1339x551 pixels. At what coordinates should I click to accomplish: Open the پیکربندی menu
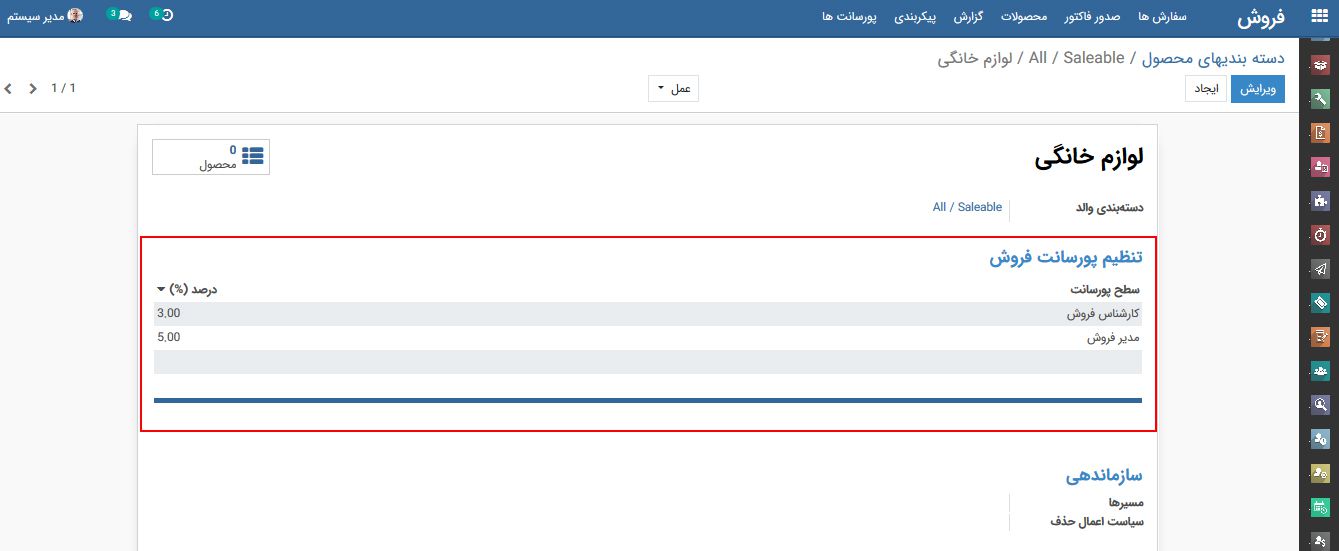coord(914,17)
